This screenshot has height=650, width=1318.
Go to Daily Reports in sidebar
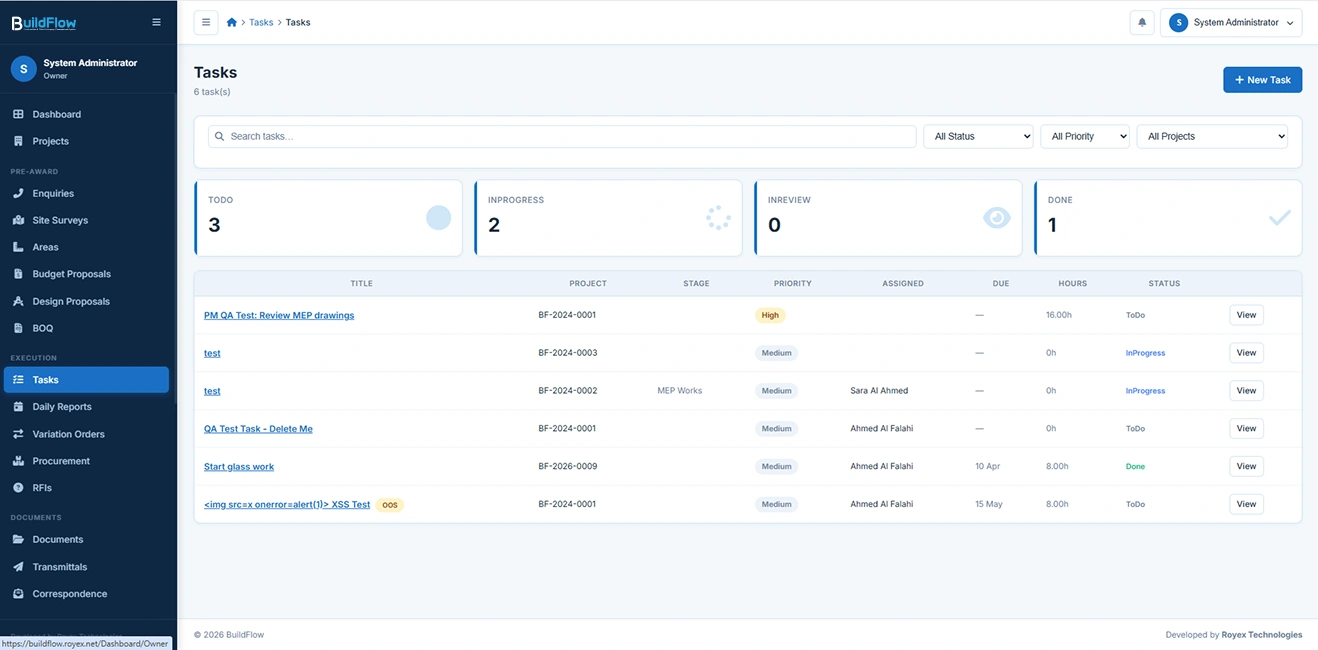62,407
